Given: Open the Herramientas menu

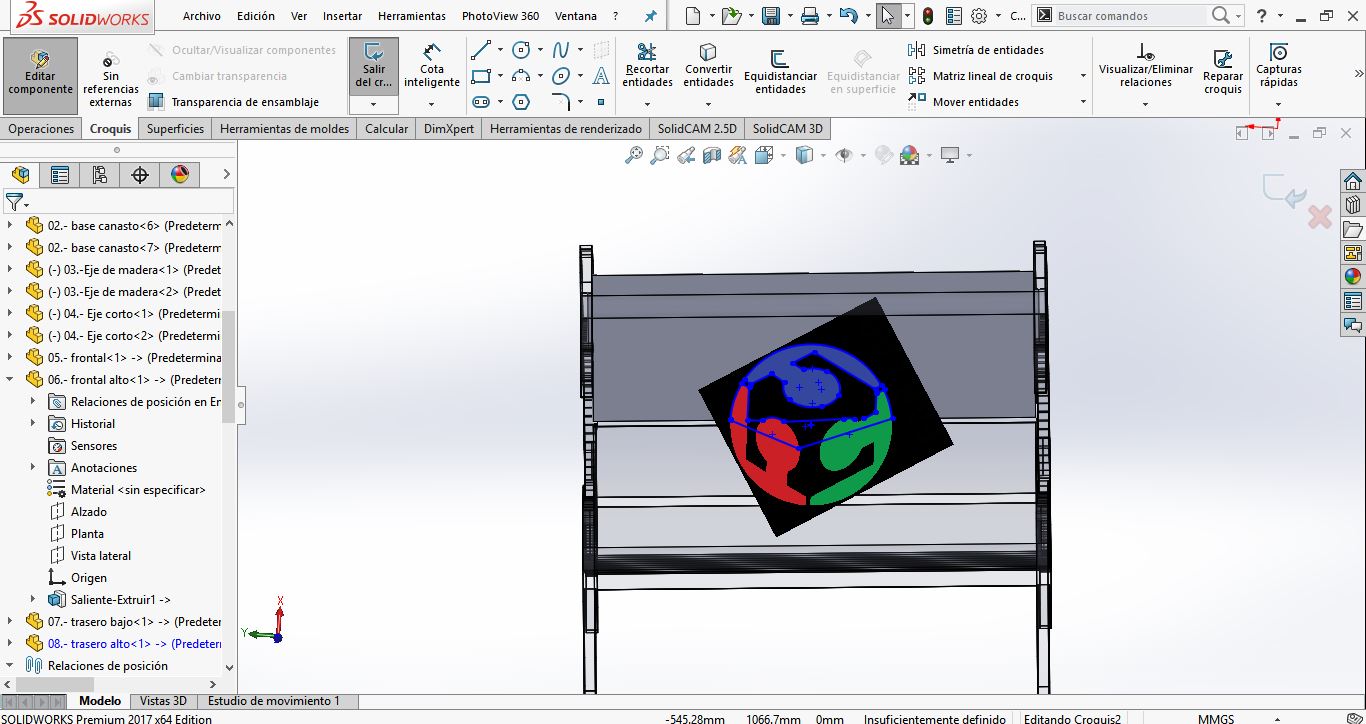Looking at the screenshot, I should pos(412,16).
